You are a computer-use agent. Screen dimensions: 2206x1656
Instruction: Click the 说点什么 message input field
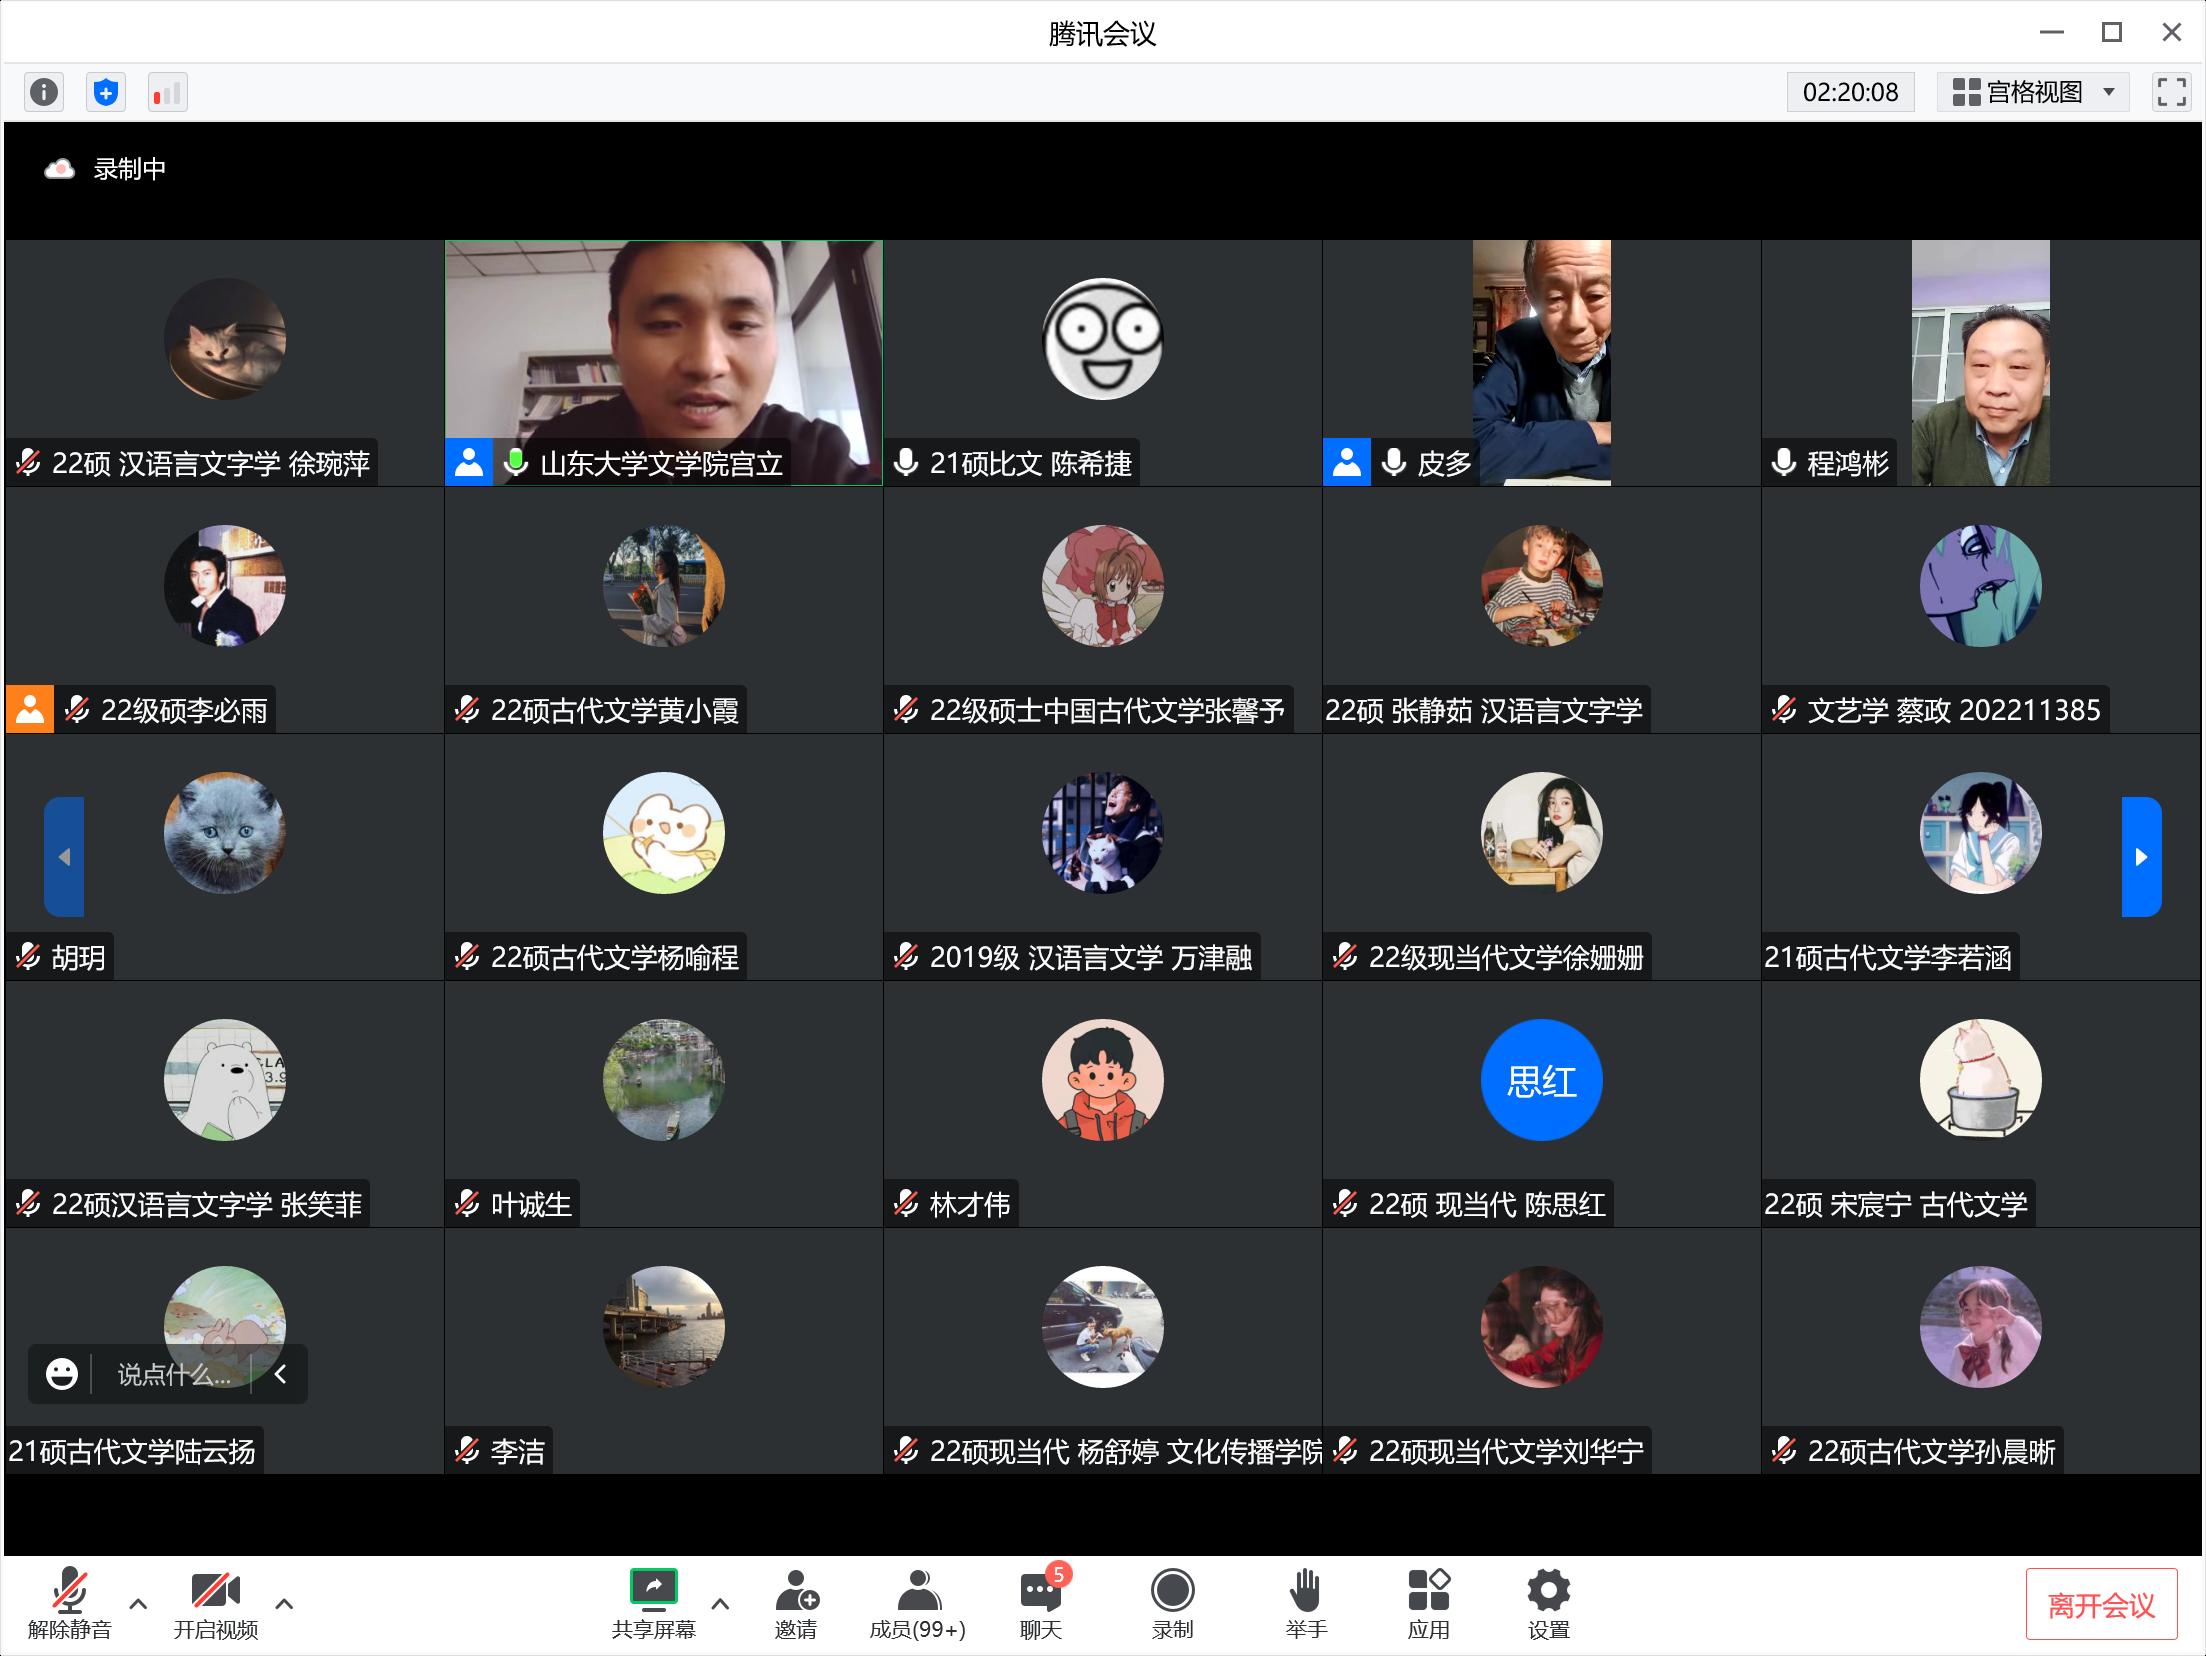pos(173,1375)
